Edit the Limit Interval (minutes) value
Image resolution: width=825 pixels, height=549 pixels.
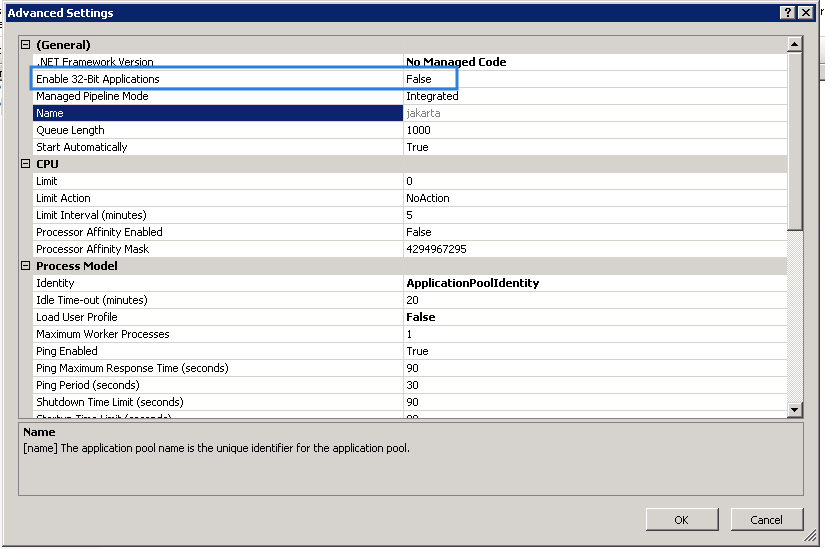click(410, 215)
